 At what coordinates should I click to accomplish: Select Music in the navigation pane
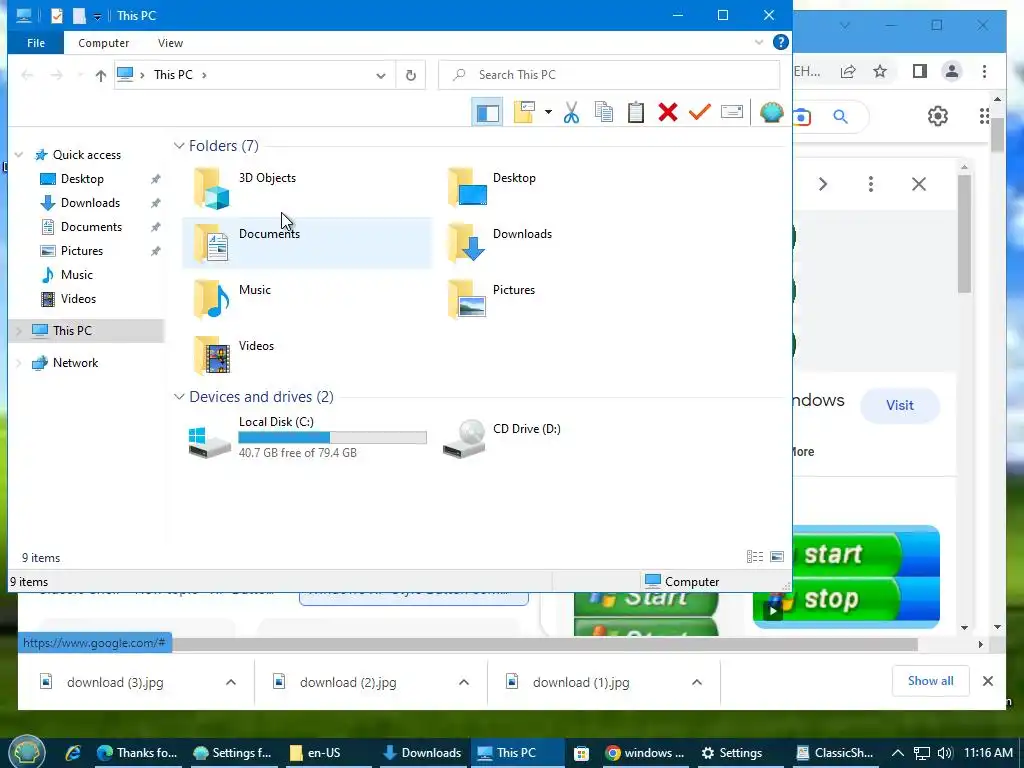pos(76,275)
